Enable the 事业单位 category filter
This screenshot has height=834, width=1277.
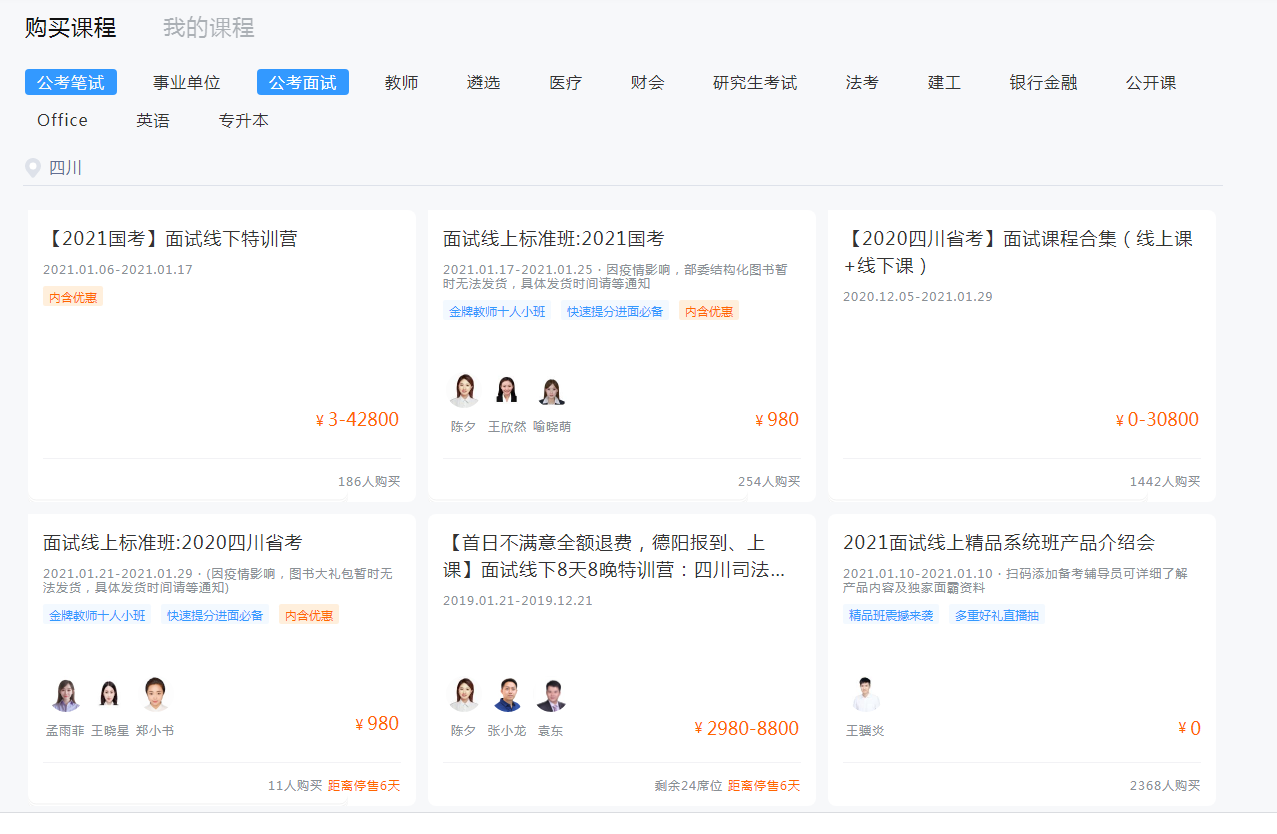point(186,83)
